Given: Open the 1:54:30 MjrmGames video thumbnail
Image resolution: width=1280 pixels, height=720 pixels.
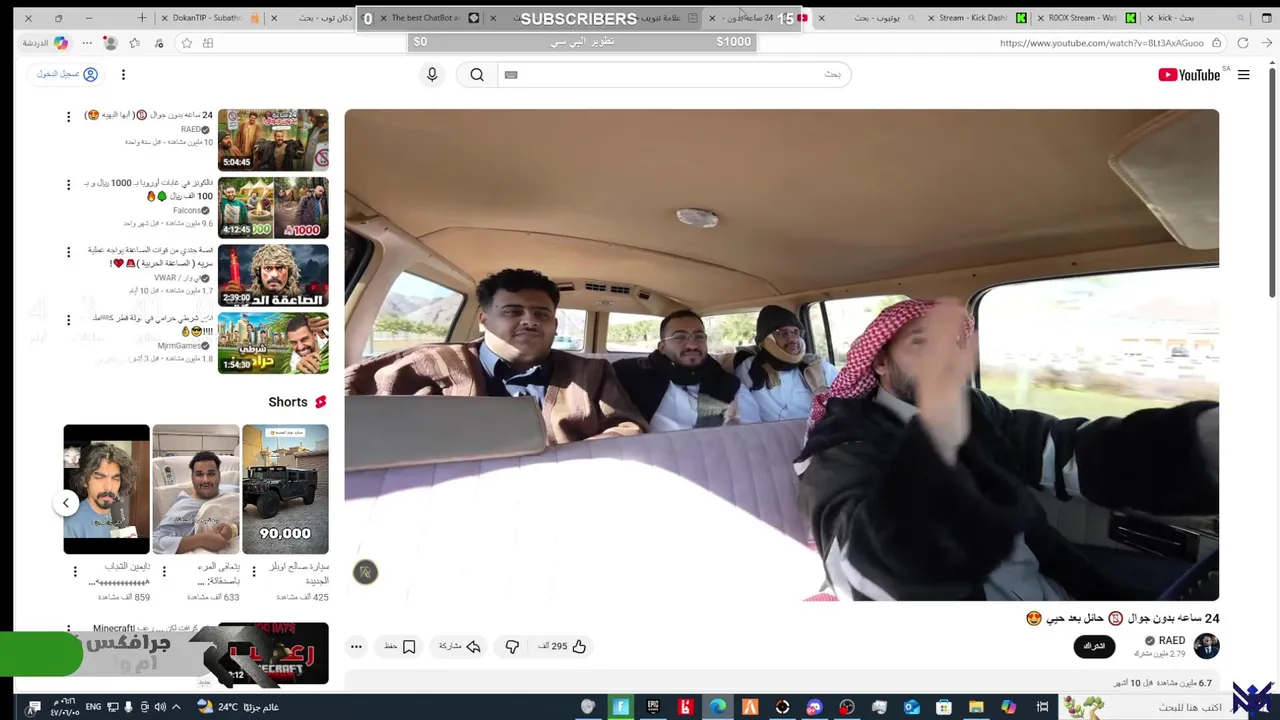Looking at the screenshot, I should [273, 343].
